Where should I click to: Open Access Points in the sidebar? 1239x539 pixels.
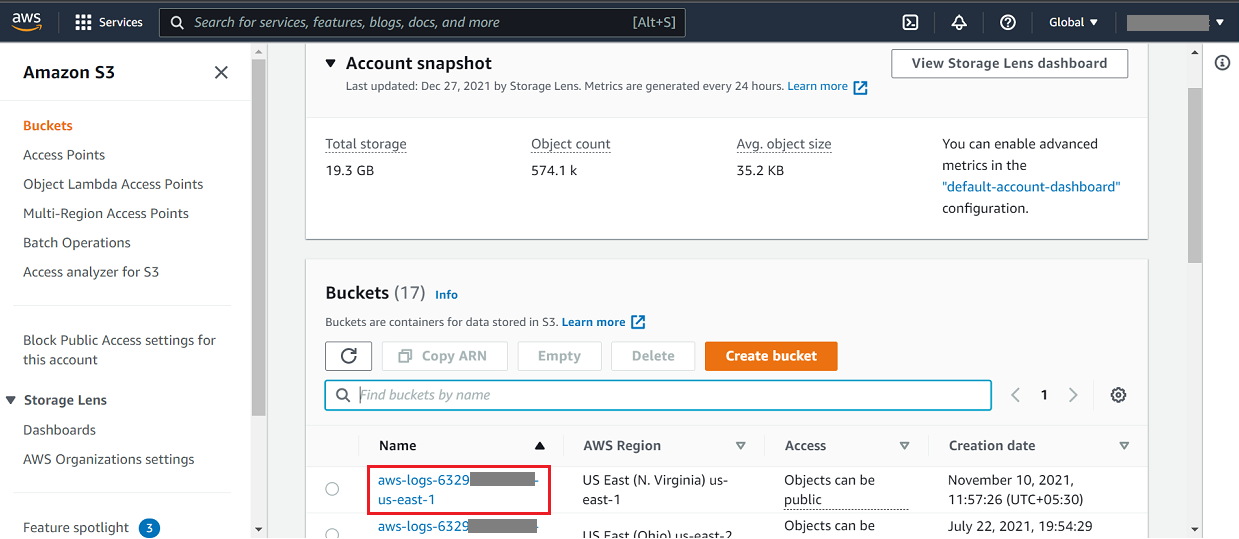(x=64, y=155)
